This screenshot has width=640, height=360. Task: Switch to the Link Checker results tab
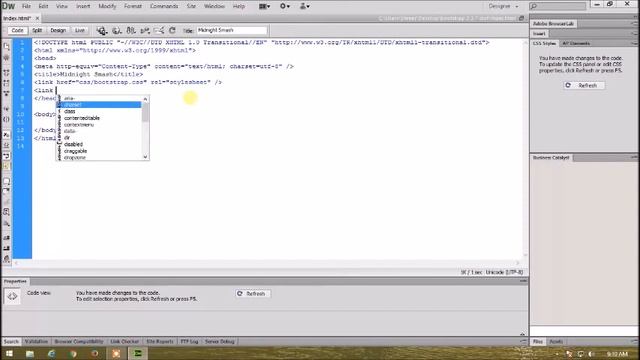124,342
